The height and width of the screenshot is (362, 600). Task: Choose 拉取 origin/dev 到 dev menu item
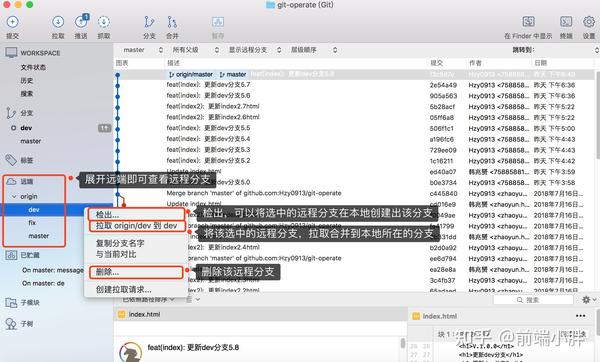click(x=137, y=226)
